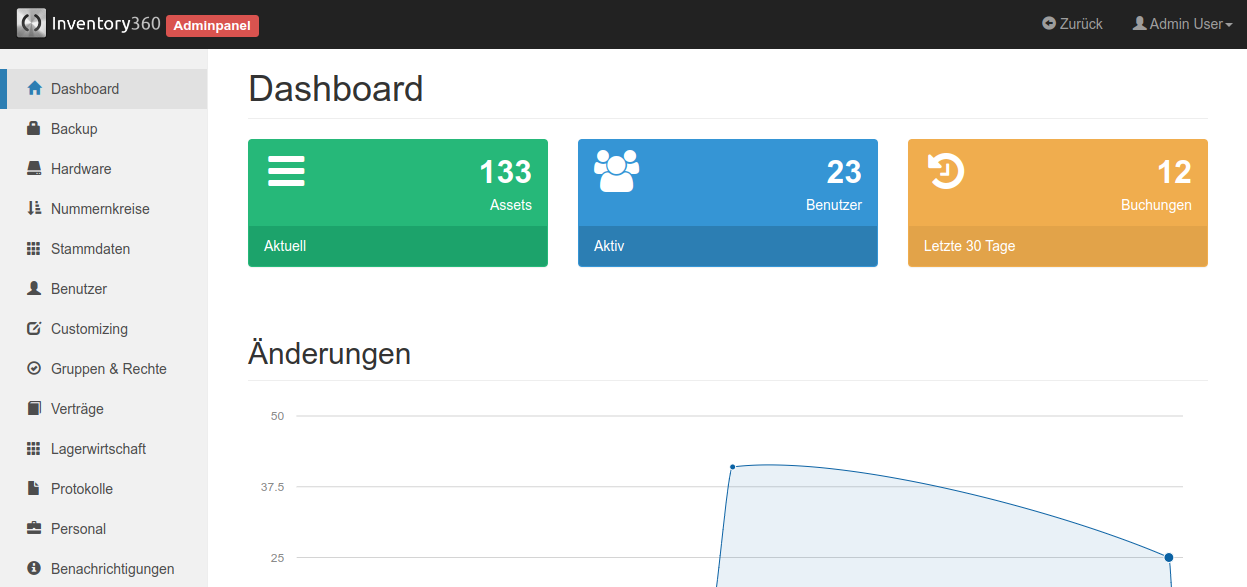Click the Backup briefcase icon
The width and height of the screenshot is (1247, 587).
click(x=33, y=129)
